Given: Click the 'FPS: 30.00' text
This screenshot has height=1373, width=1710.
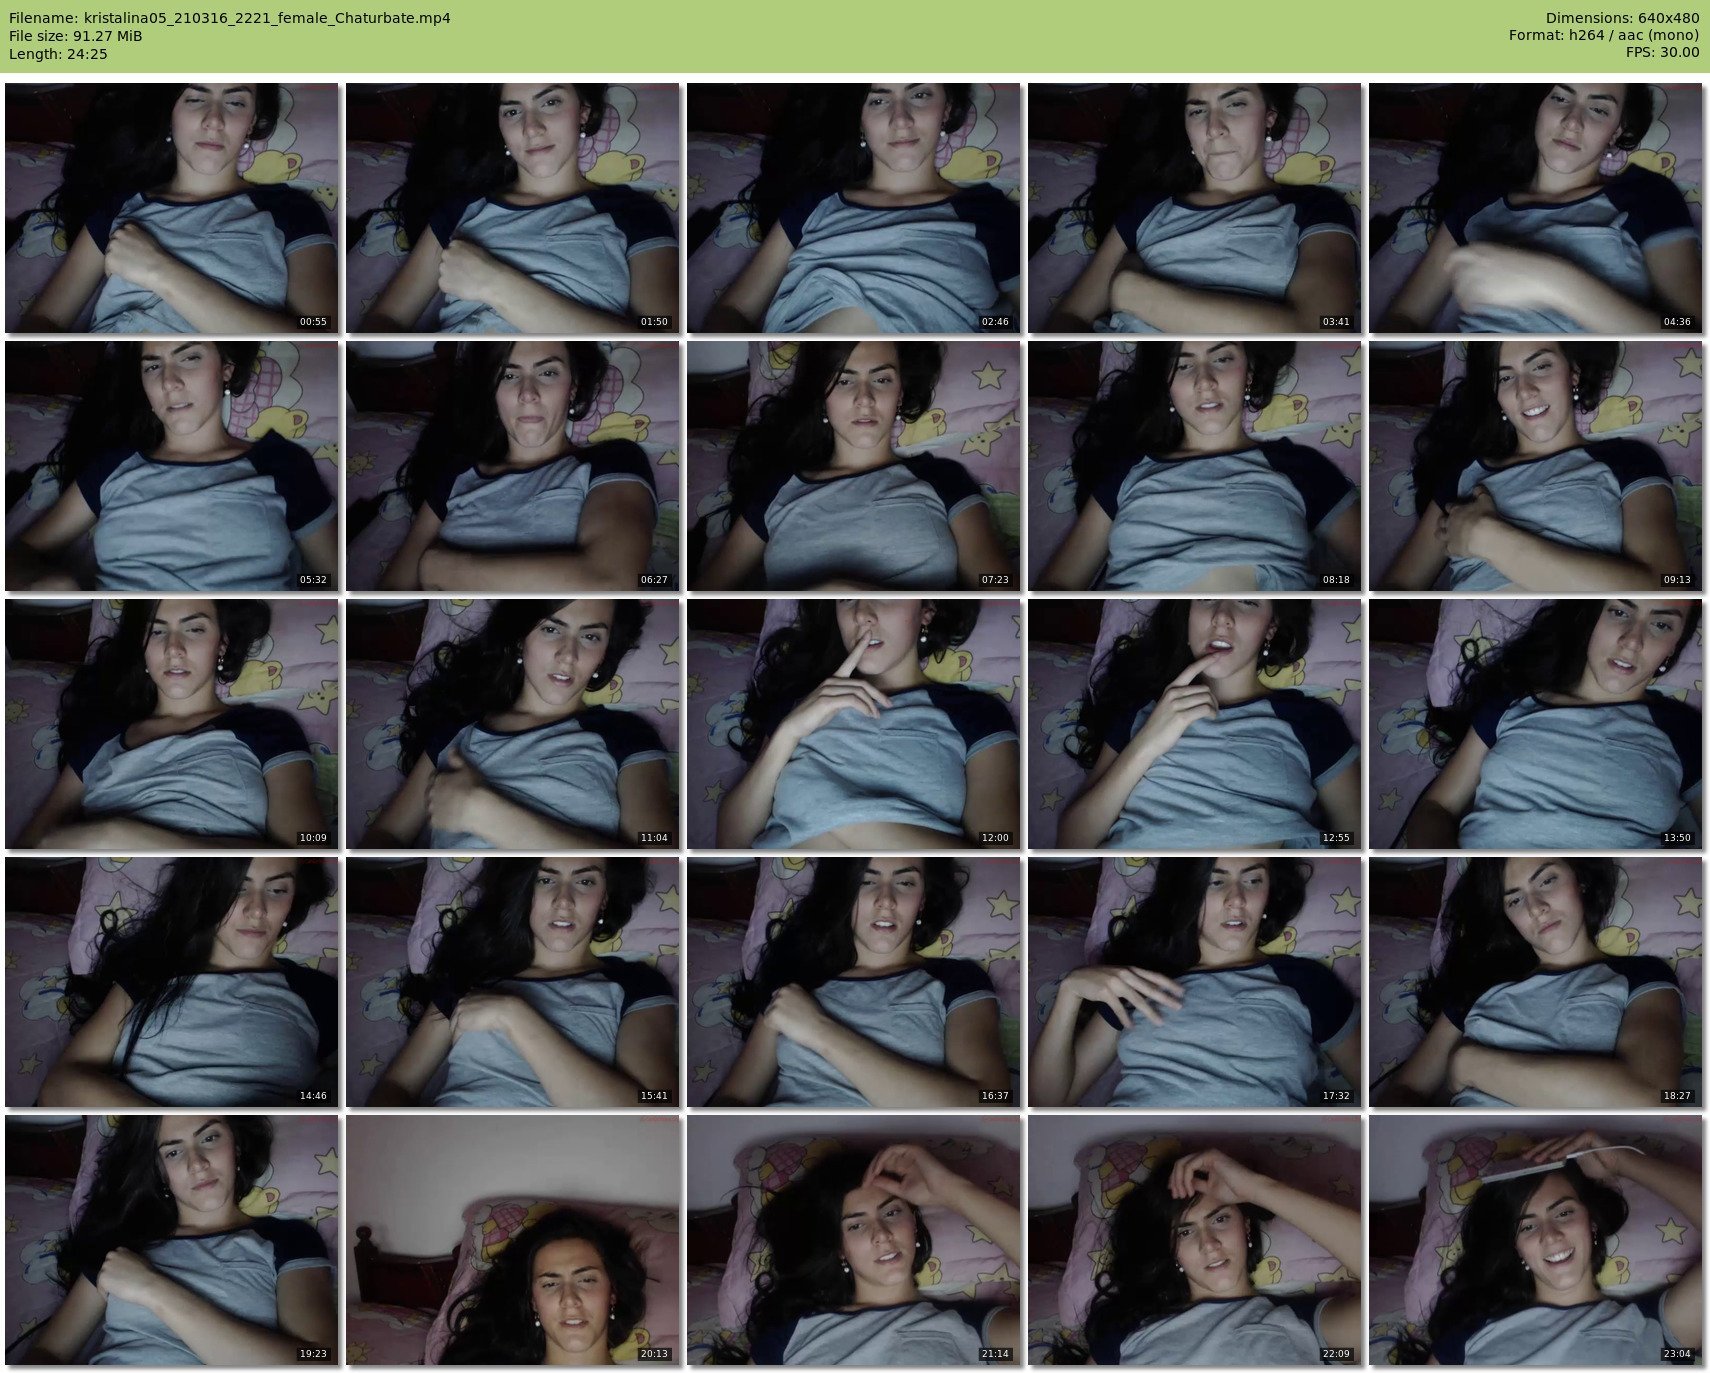Looking at the screenshot, I should coord(1662,54).
